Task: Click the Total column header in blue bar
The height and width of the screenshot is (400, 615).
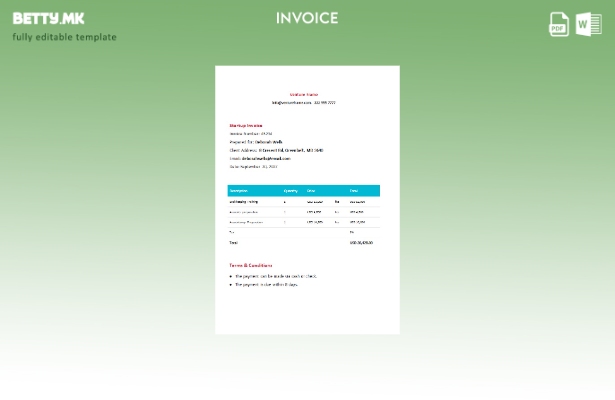Action: 354,190
